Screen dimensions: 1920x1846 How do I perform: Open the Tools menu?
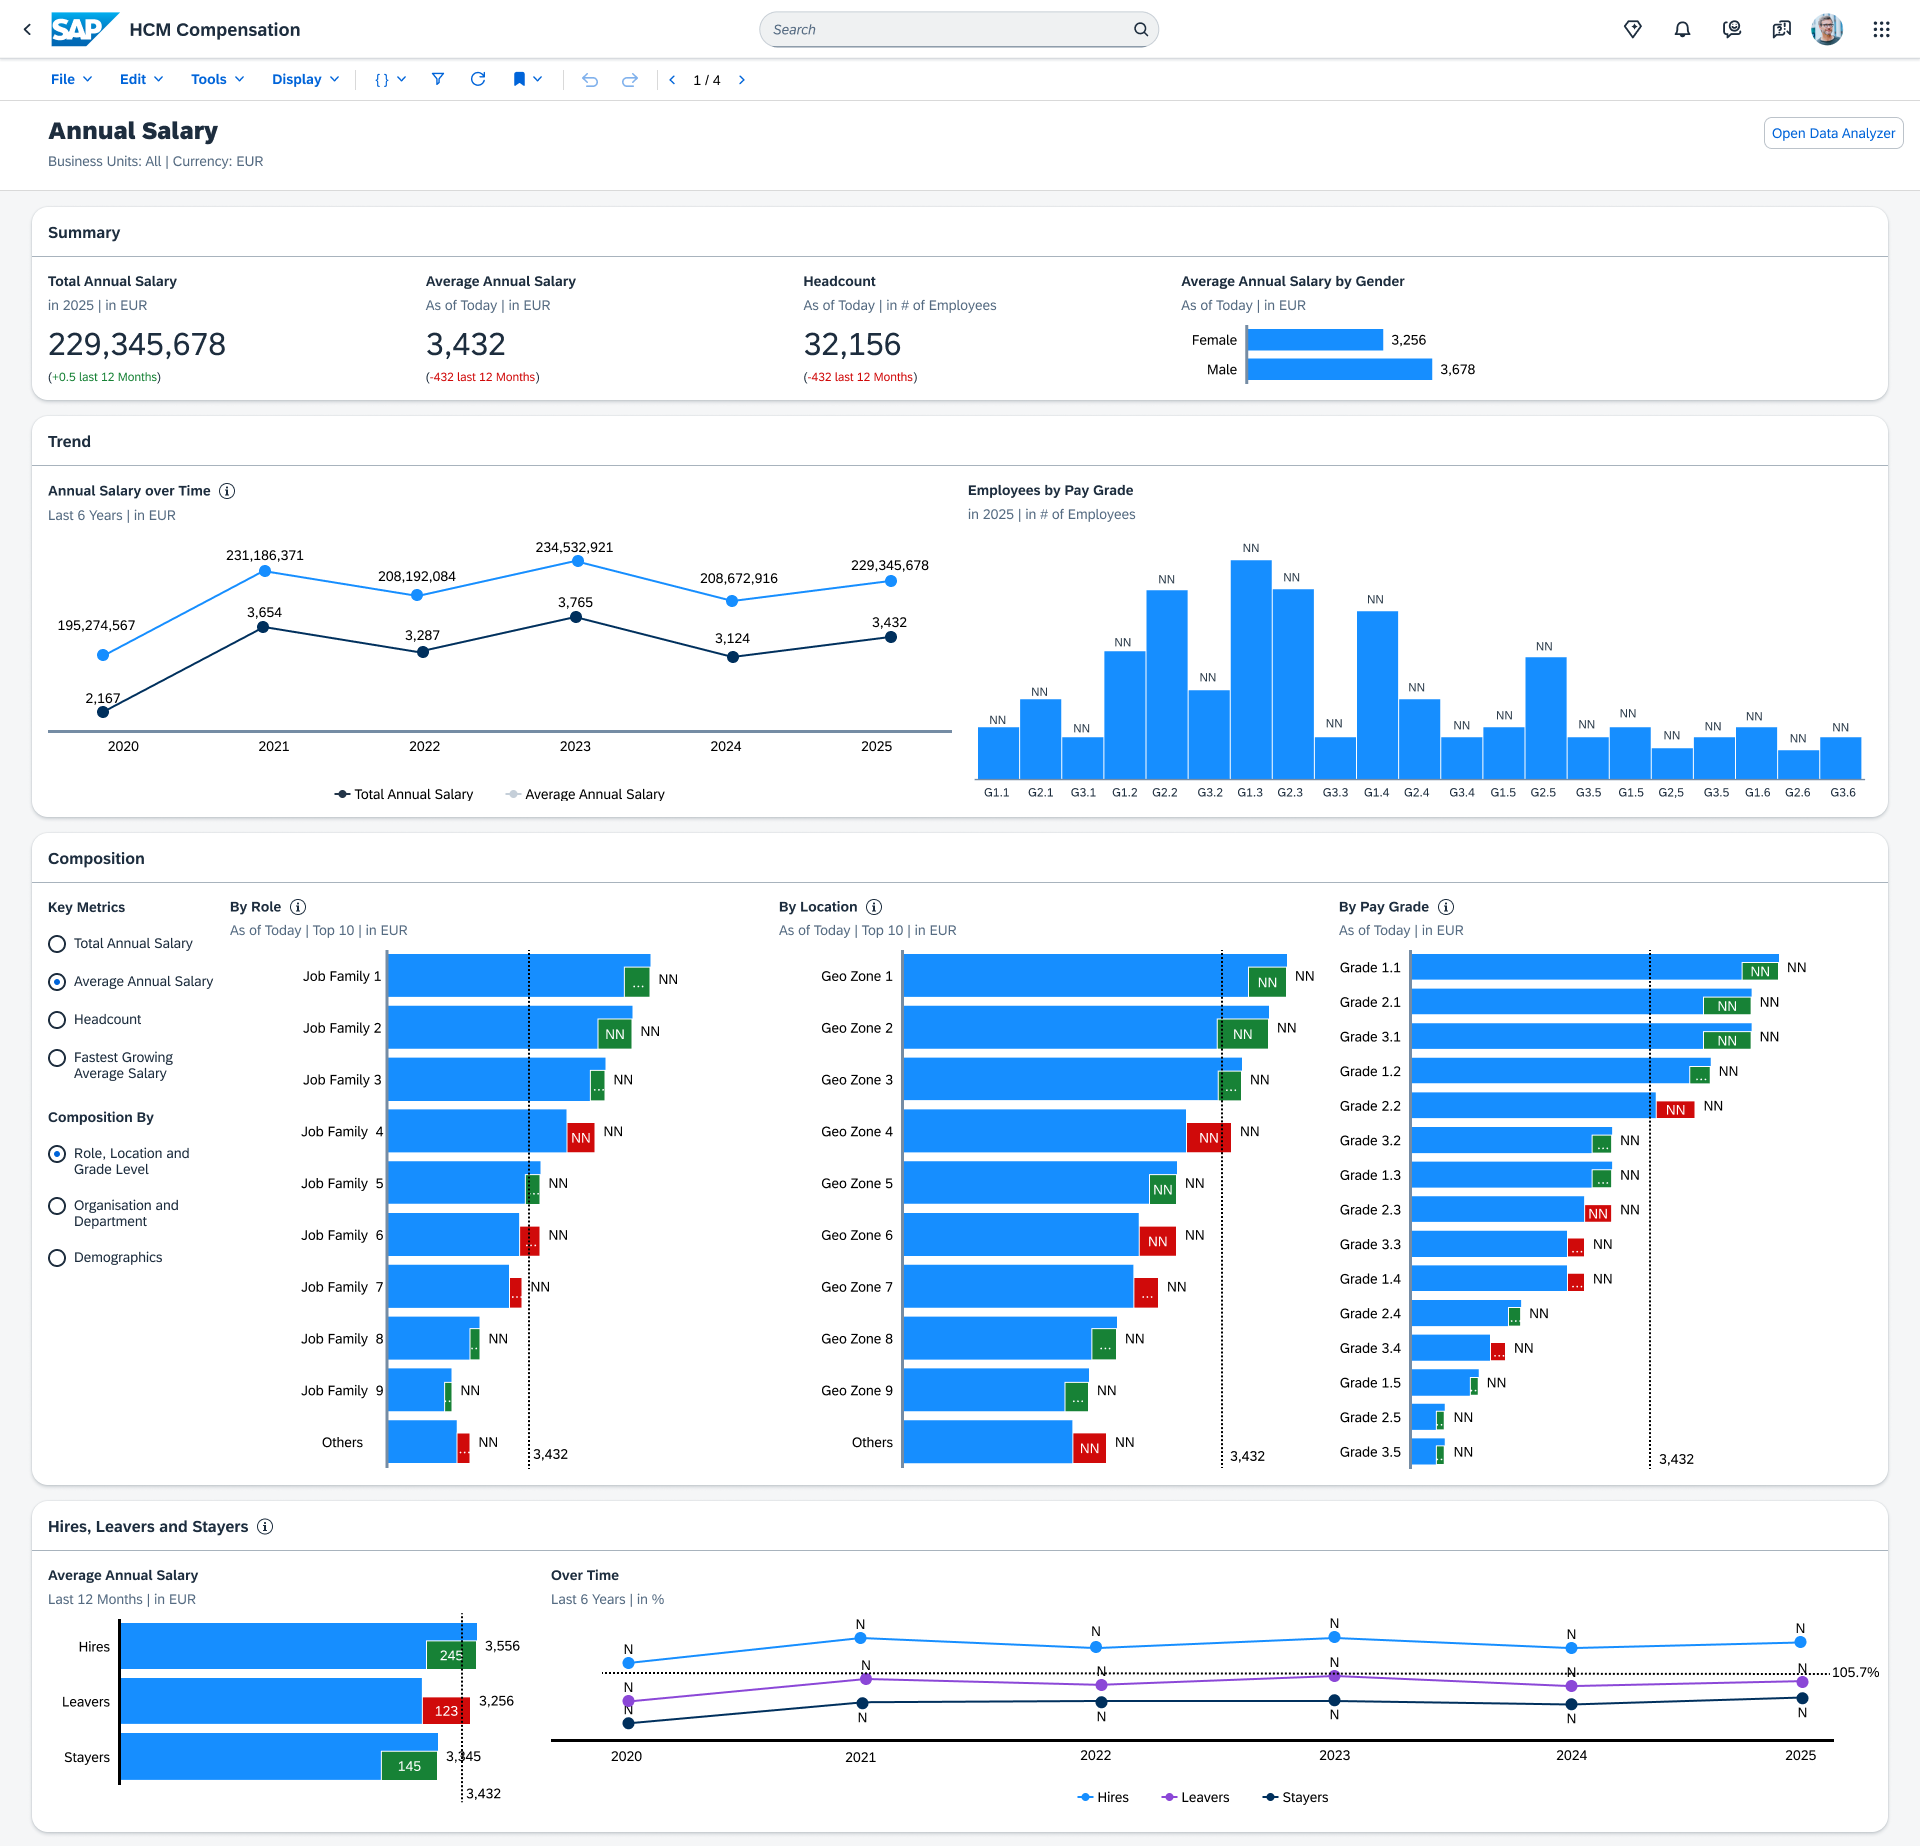point(218,79)
